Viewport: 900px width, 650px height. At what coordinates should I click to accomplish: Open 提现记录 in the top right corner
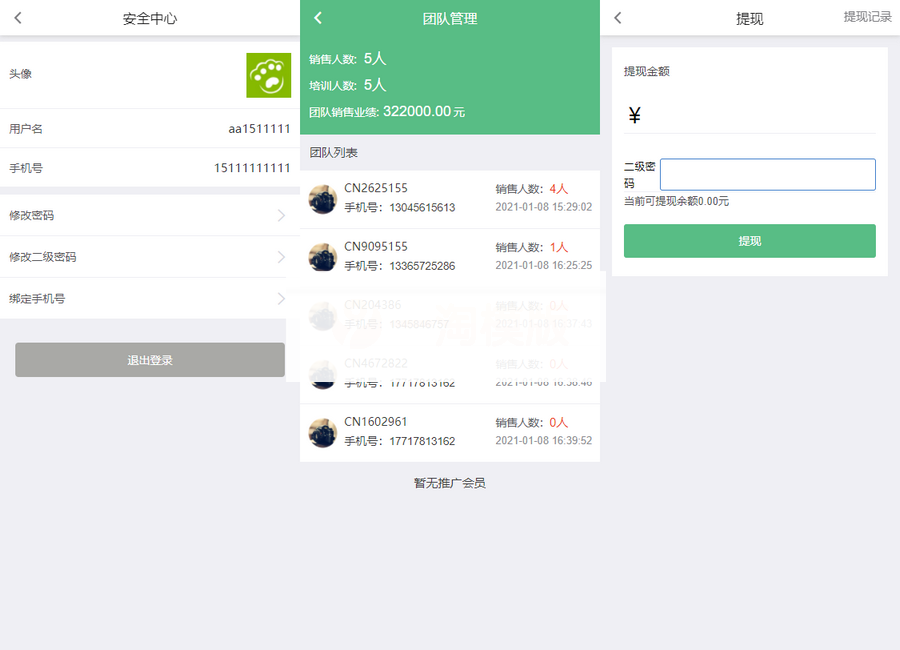(x=866, y=17)
